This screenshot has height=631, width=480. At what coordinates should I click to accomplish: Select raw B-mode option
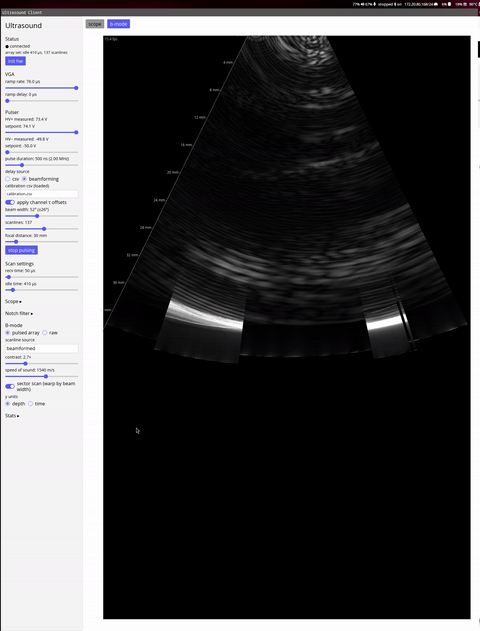pyautogui.click(x=45, y=333)
